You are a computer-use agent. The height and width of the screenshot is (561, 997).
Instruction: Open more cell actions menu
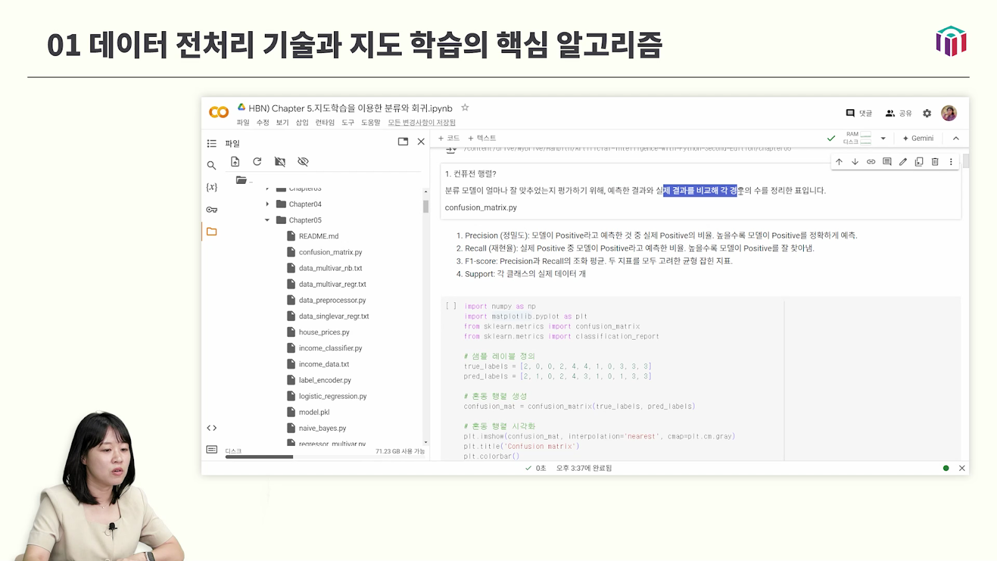[x=951, y=162]
